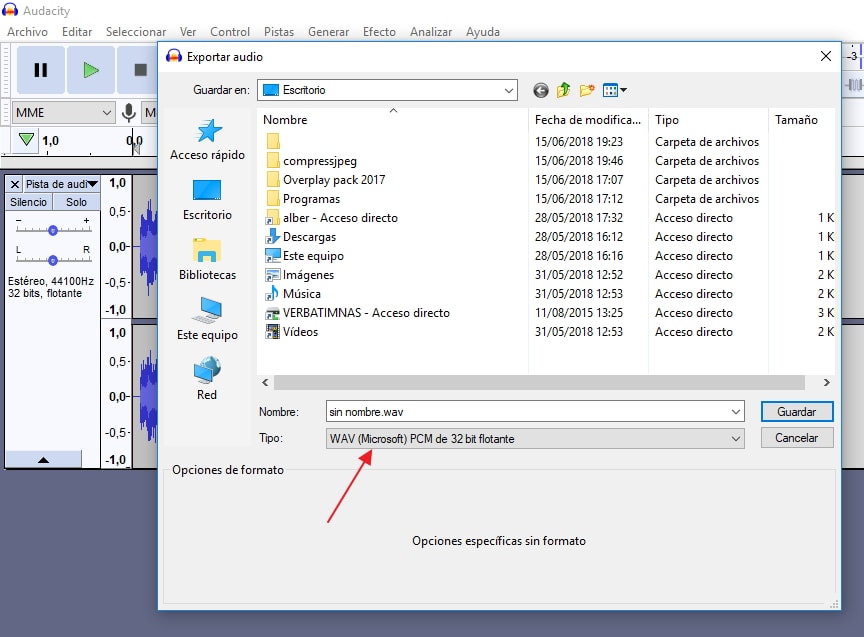Sort files by the Tipo column header
This screenshot has height=637, width=864.
coord(708,120)
